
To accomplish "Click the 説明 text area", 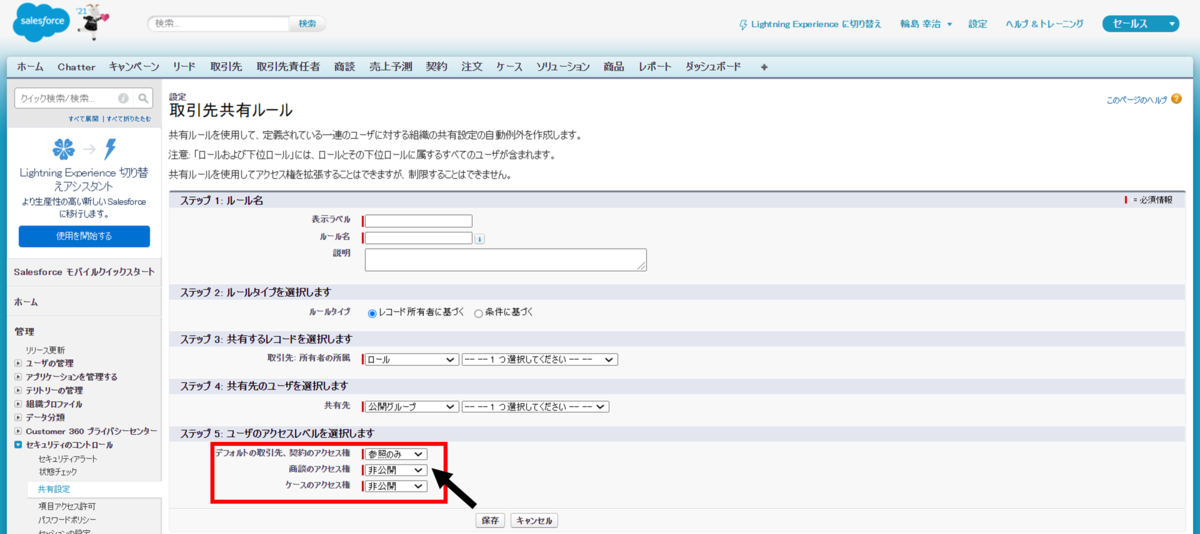I will 506,260.
